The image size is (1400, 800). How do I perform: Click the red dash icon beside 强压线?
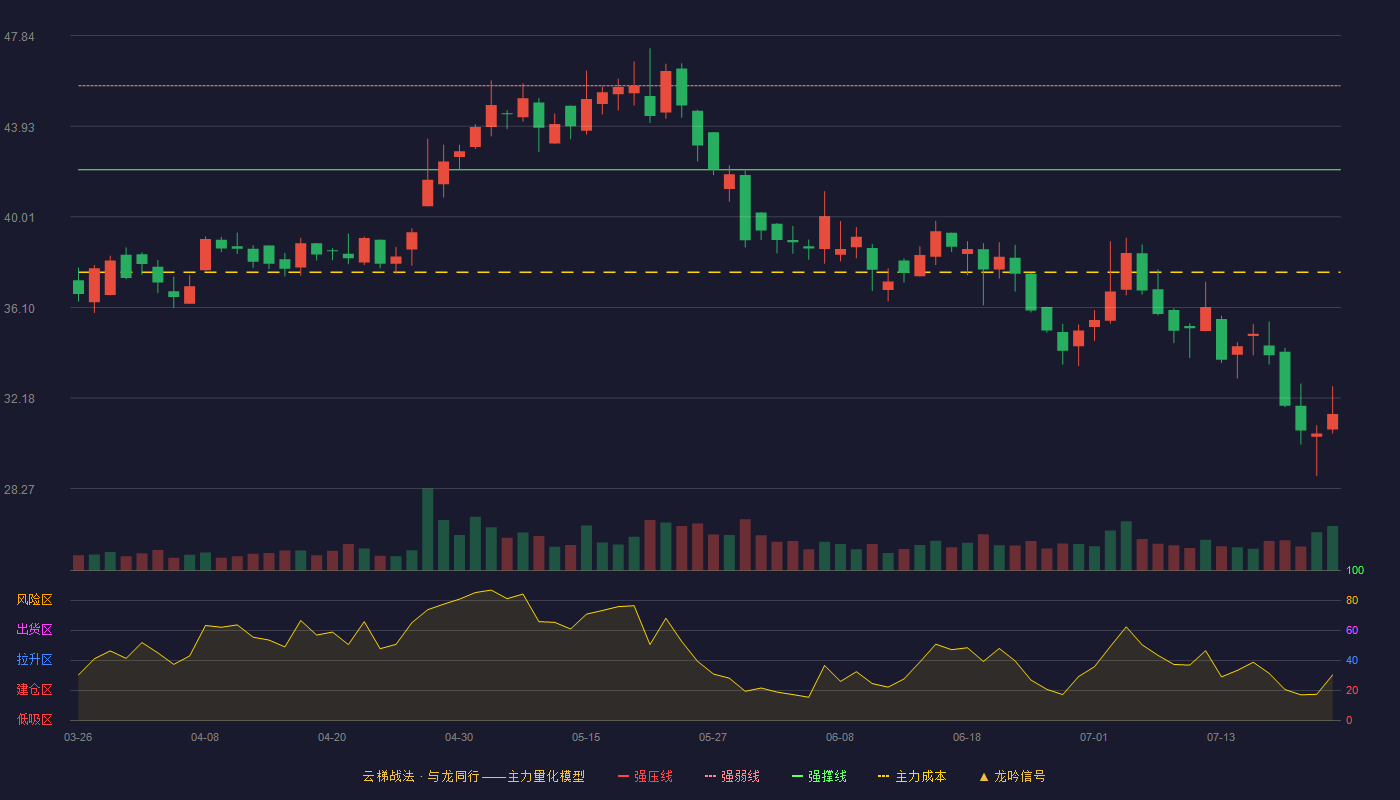623,776
